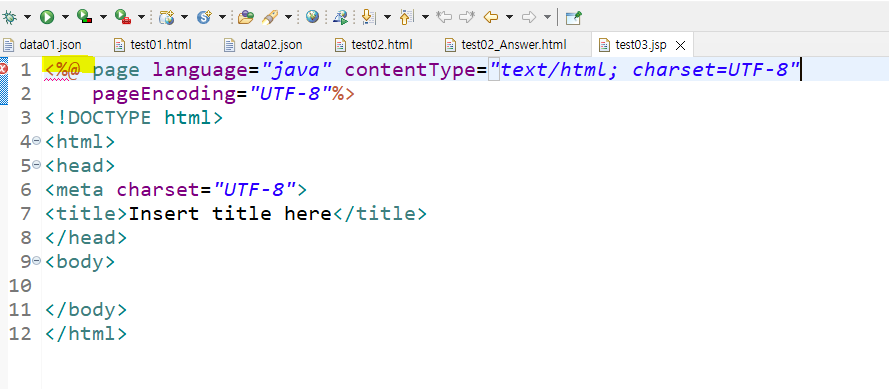Click the Run External Tools icon
The image size is (889, 389).
[x=122, y=17]
